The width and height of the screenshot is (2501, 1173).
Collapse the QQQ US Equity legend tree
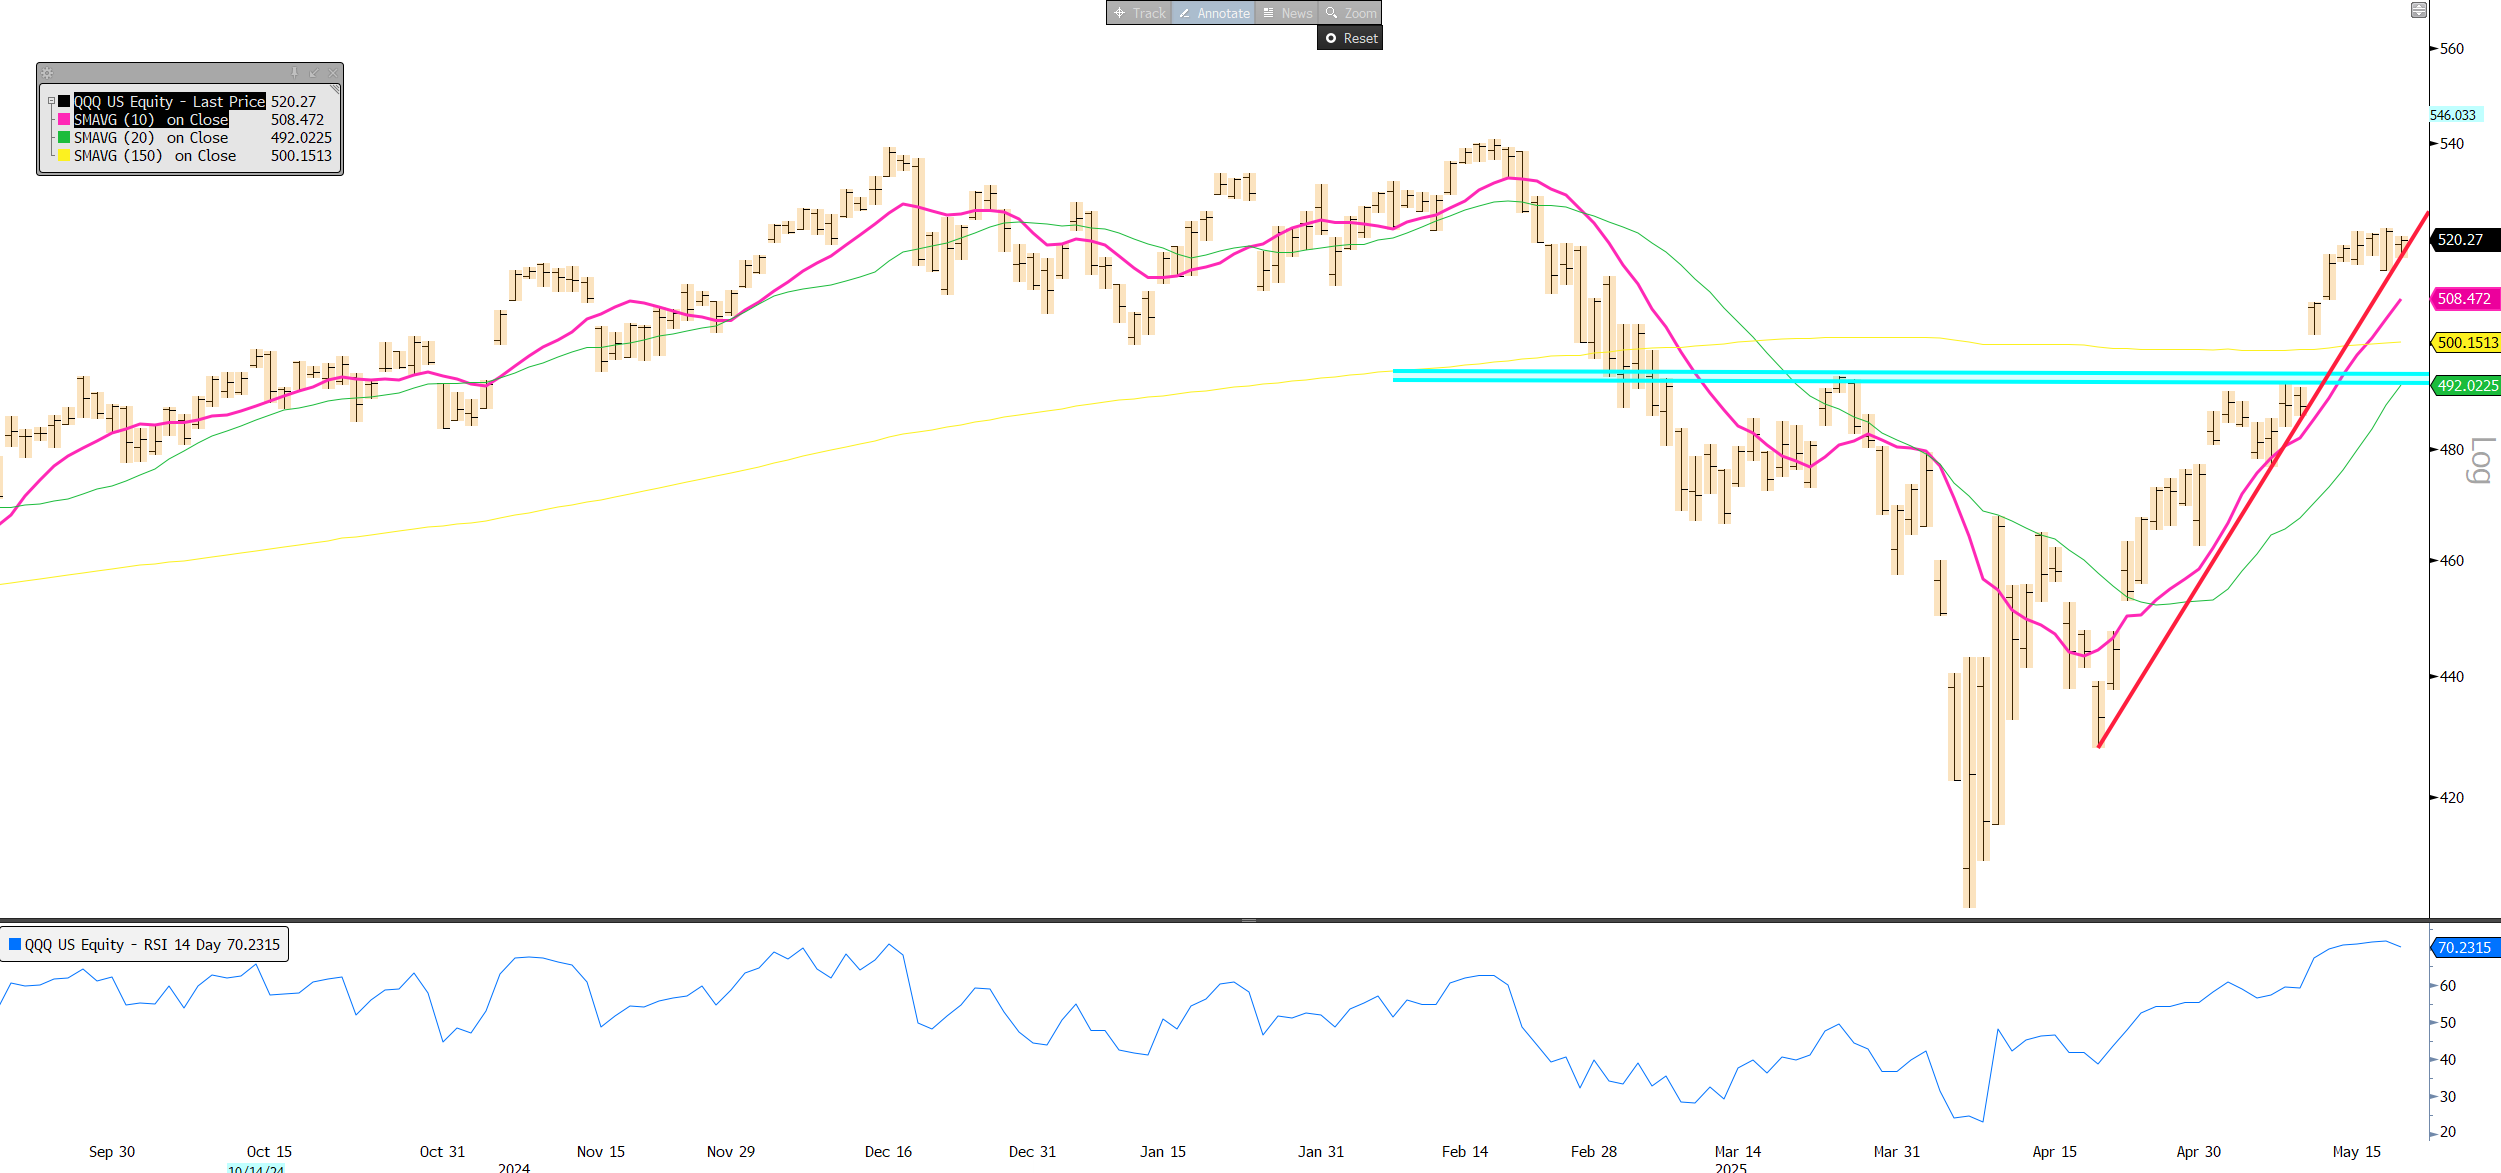coord(51,101)
